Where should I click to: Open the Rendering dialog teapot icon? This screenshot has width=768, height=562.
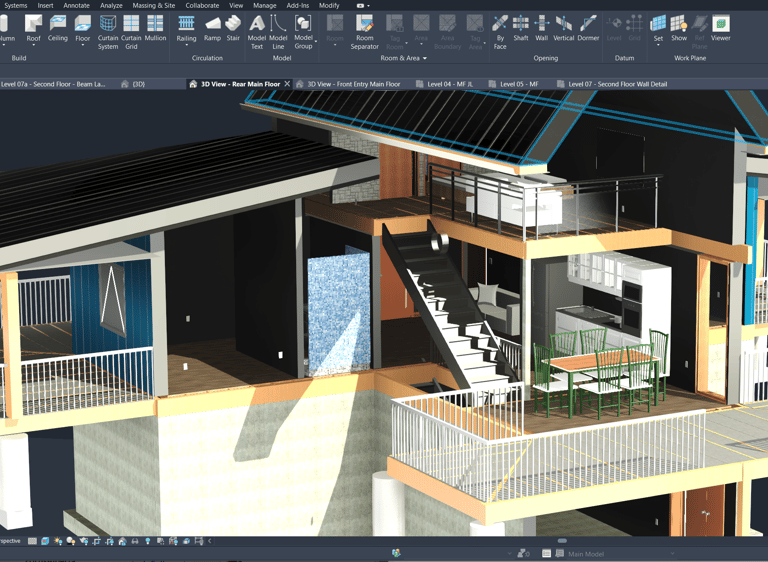pos(84,541)
